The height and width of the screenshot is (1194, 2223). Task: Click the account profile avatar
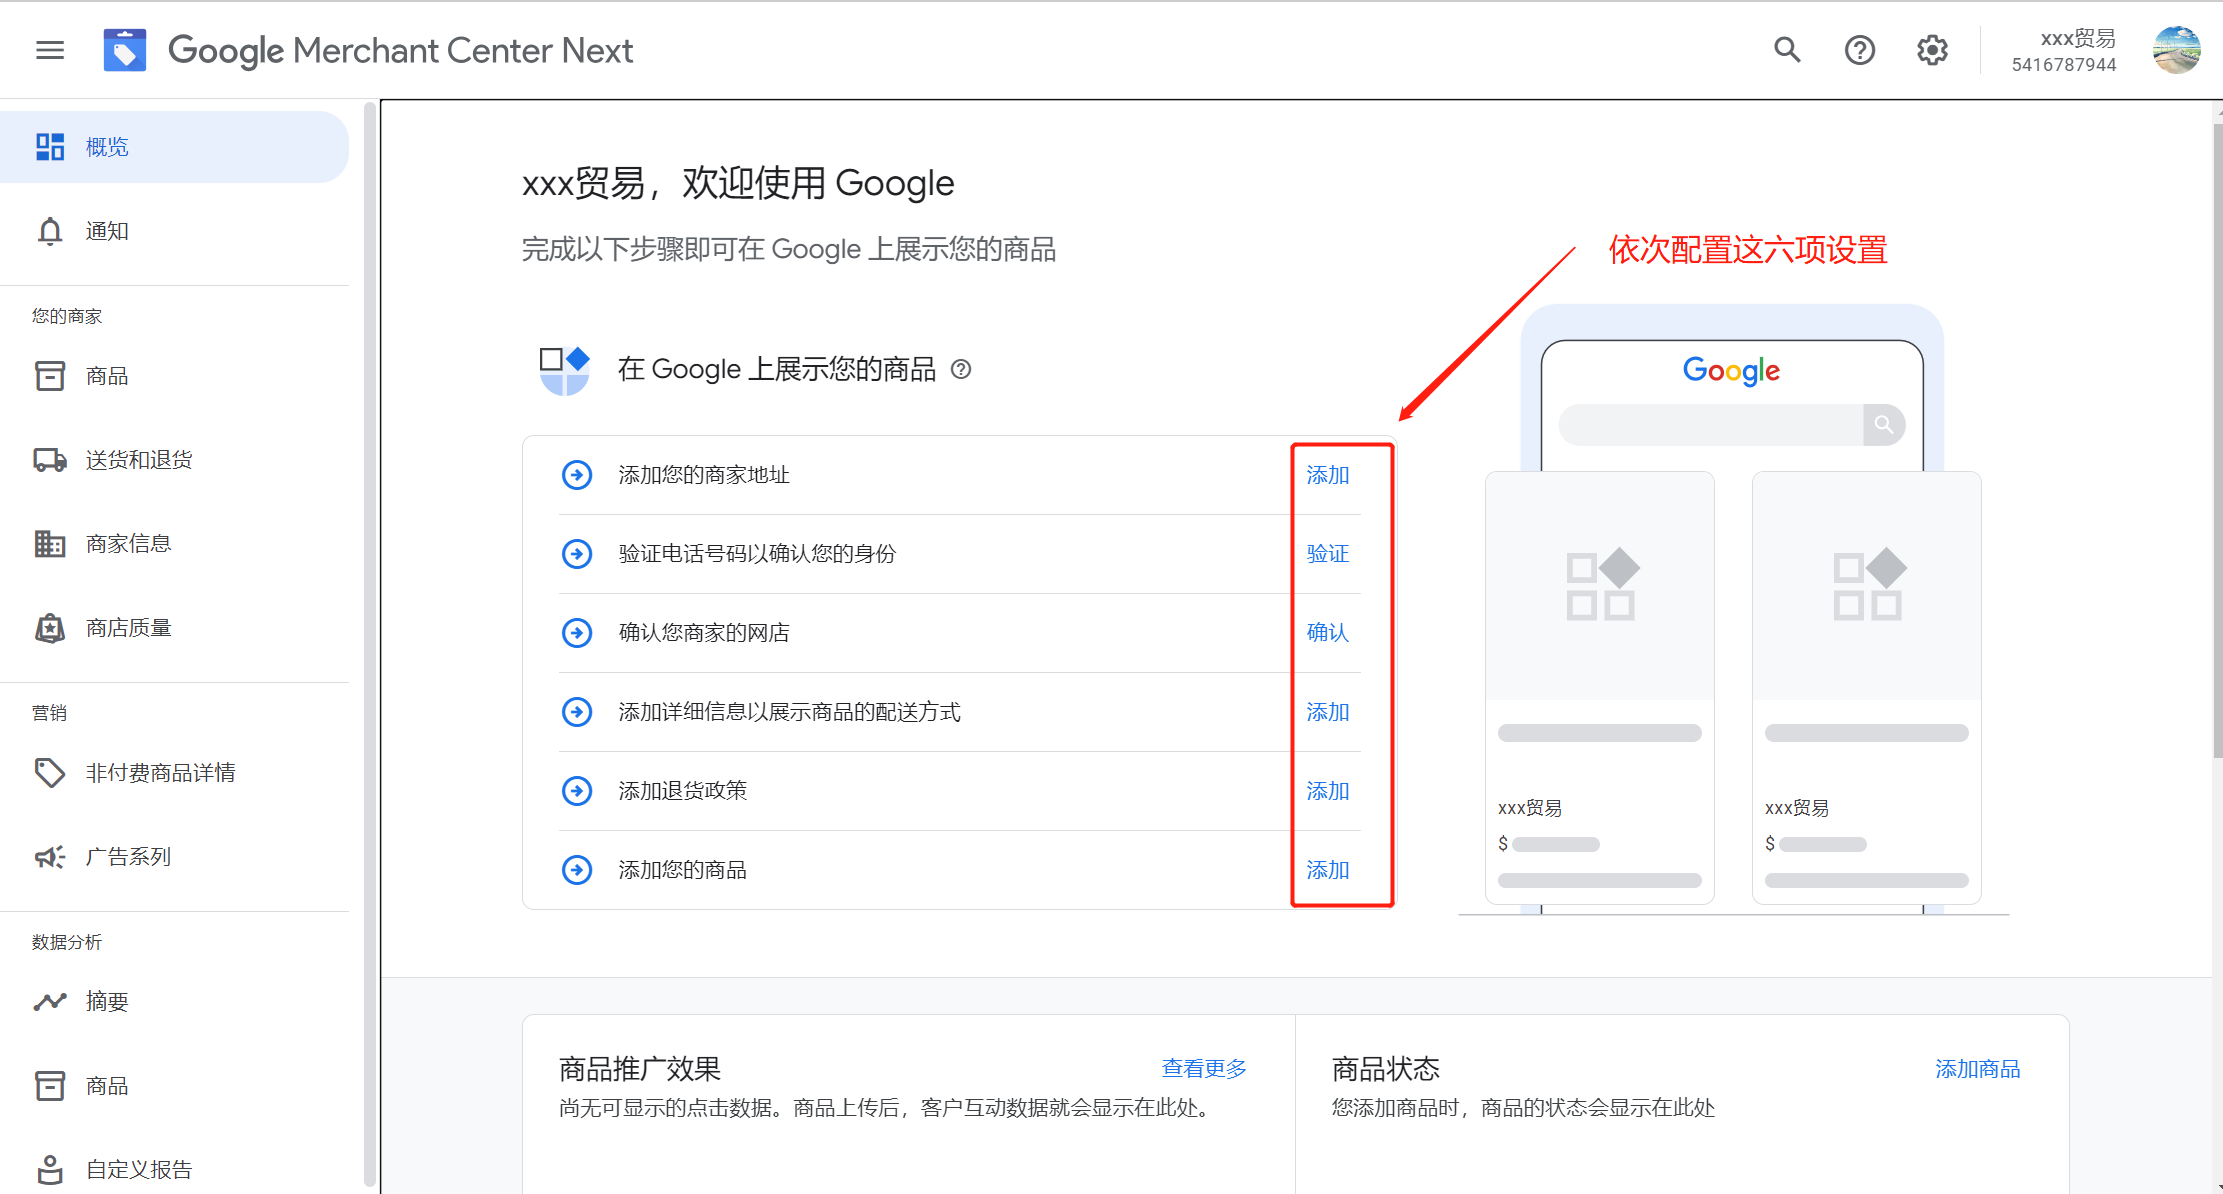click(2177, 50)
